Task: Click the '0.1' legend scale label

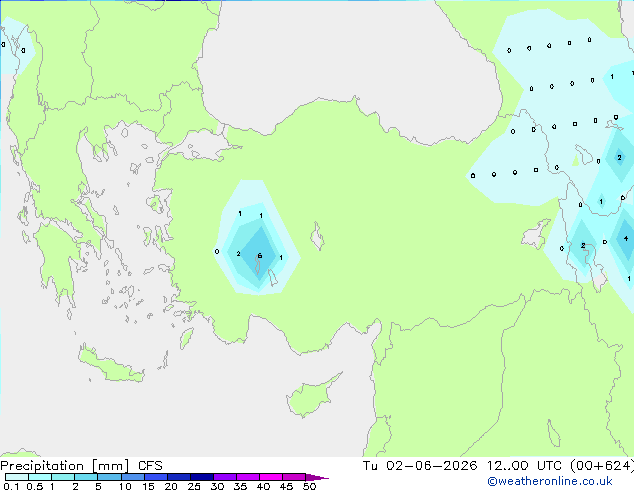Action: click(11, 486)
